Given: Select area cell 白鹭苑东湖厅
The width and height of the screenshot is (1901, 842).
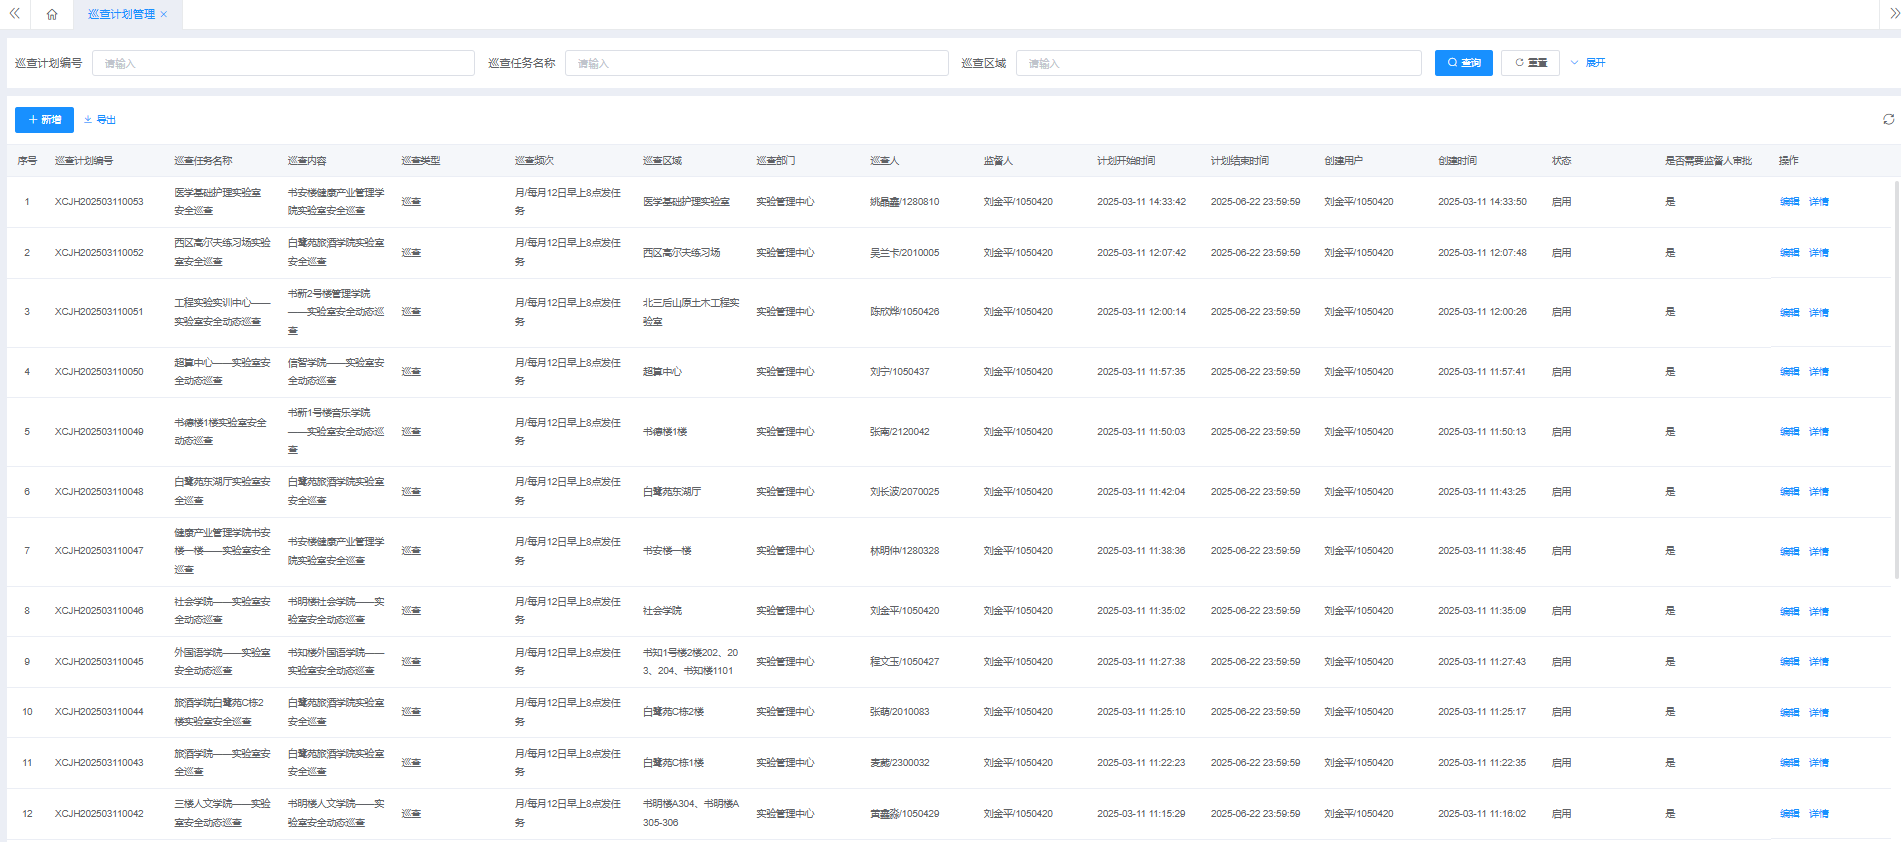Looking at the screenshot, I should tap(672, 492).
